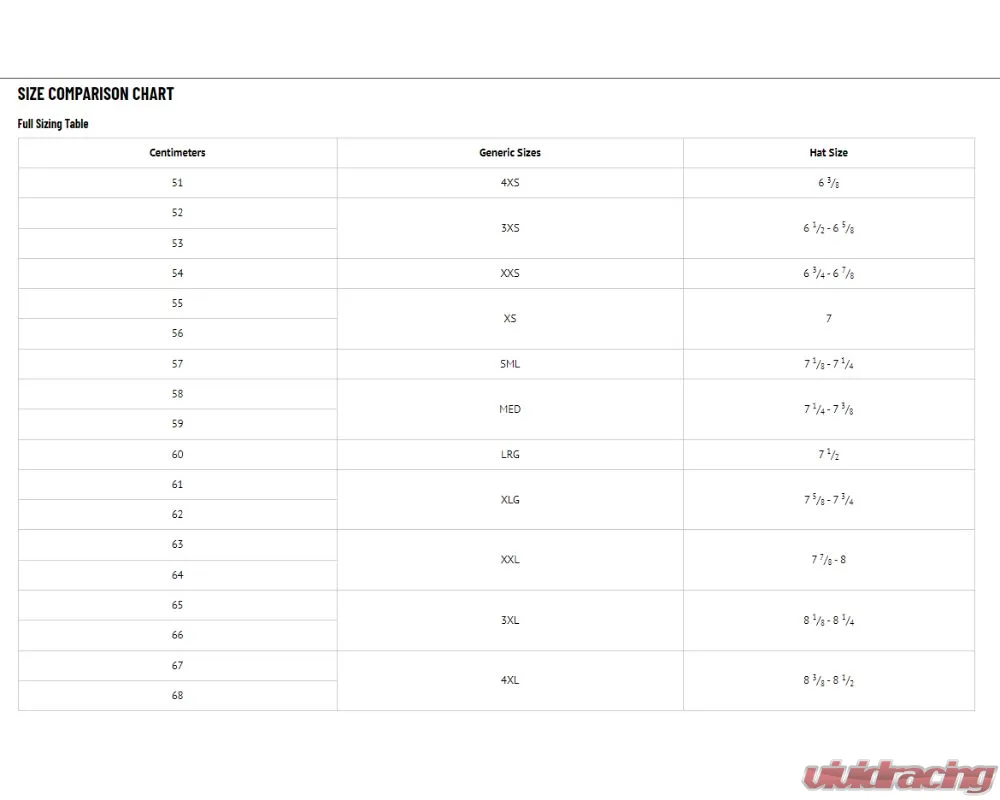The height and width of the screenshot is (800, 1000).
Task: Select the 68 centimeters cell
Action: coord(177,695)
